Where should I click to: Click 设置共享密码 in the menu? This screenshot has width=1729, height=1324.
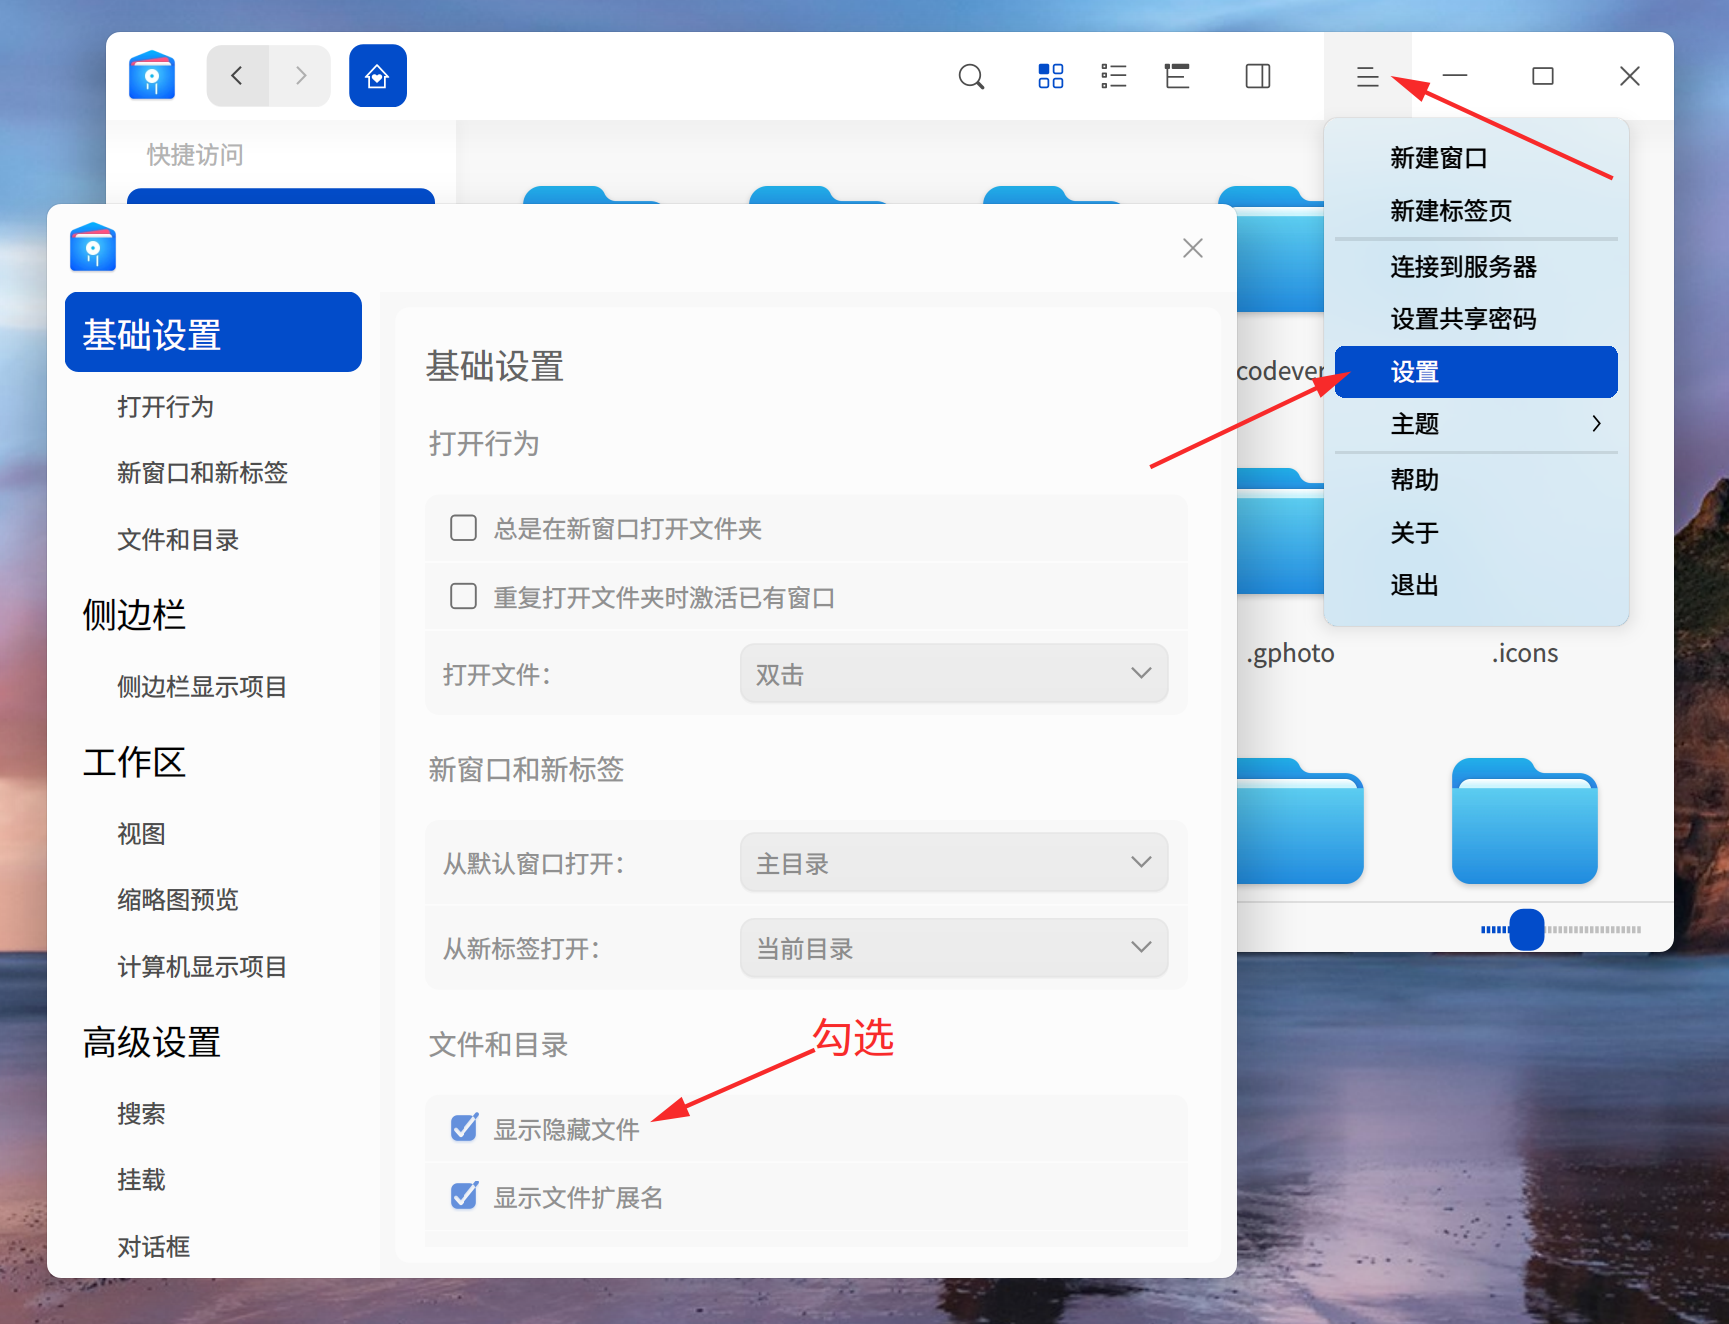point(1476,319)
